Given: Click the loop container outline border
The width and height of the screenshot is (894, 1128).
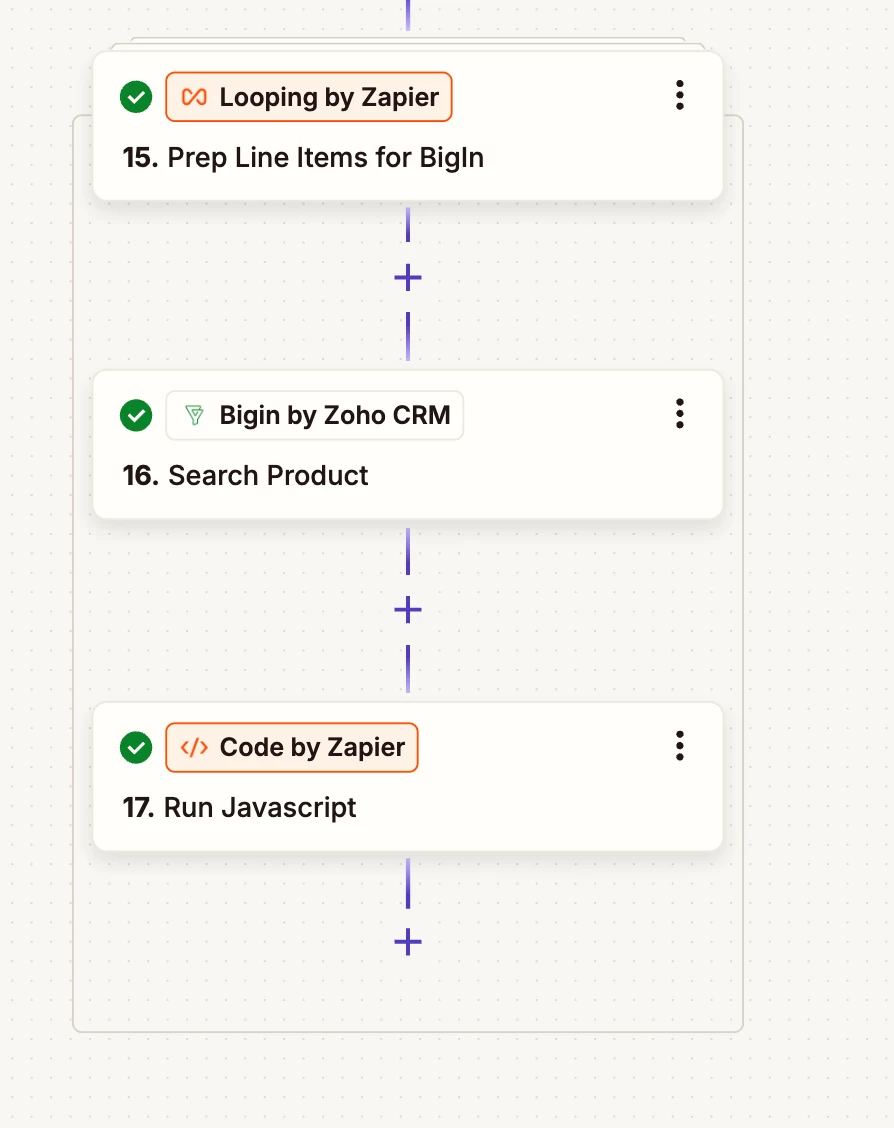Looking at the screenshot, I should [73, 576].
